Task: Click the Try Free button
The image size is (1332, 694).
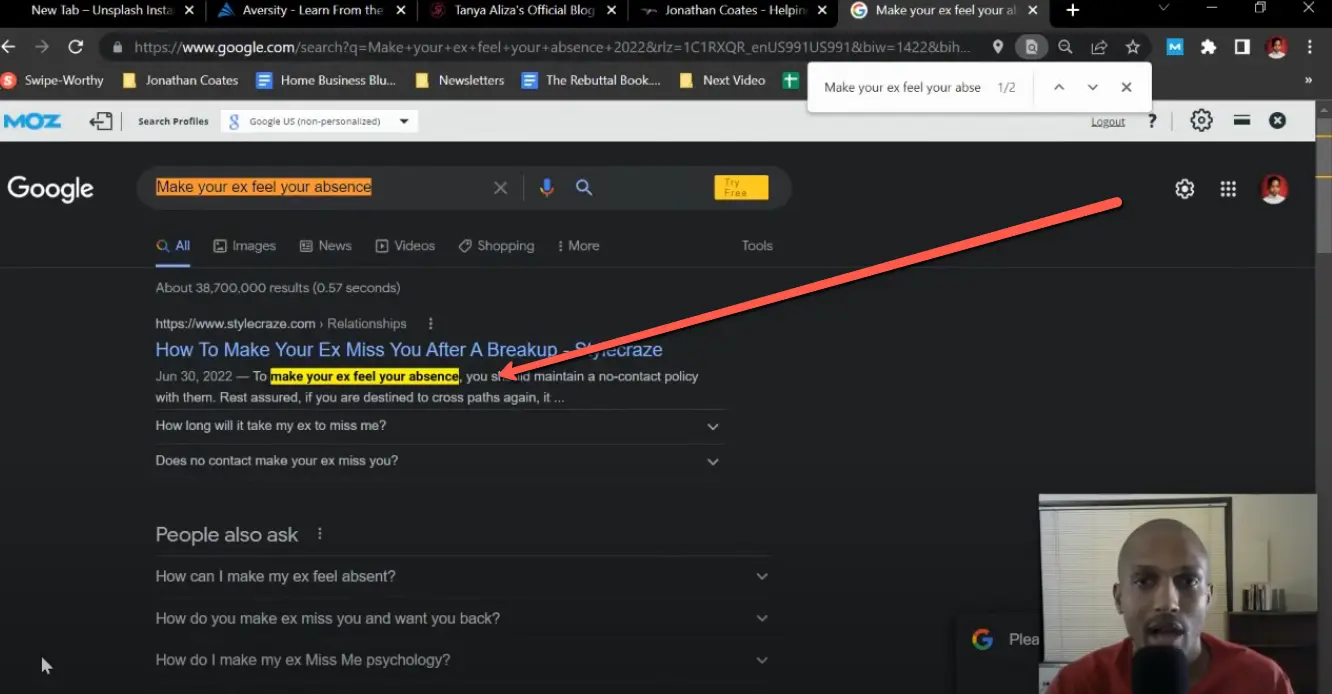Action: pyautogui.click(x=740, y=186)
